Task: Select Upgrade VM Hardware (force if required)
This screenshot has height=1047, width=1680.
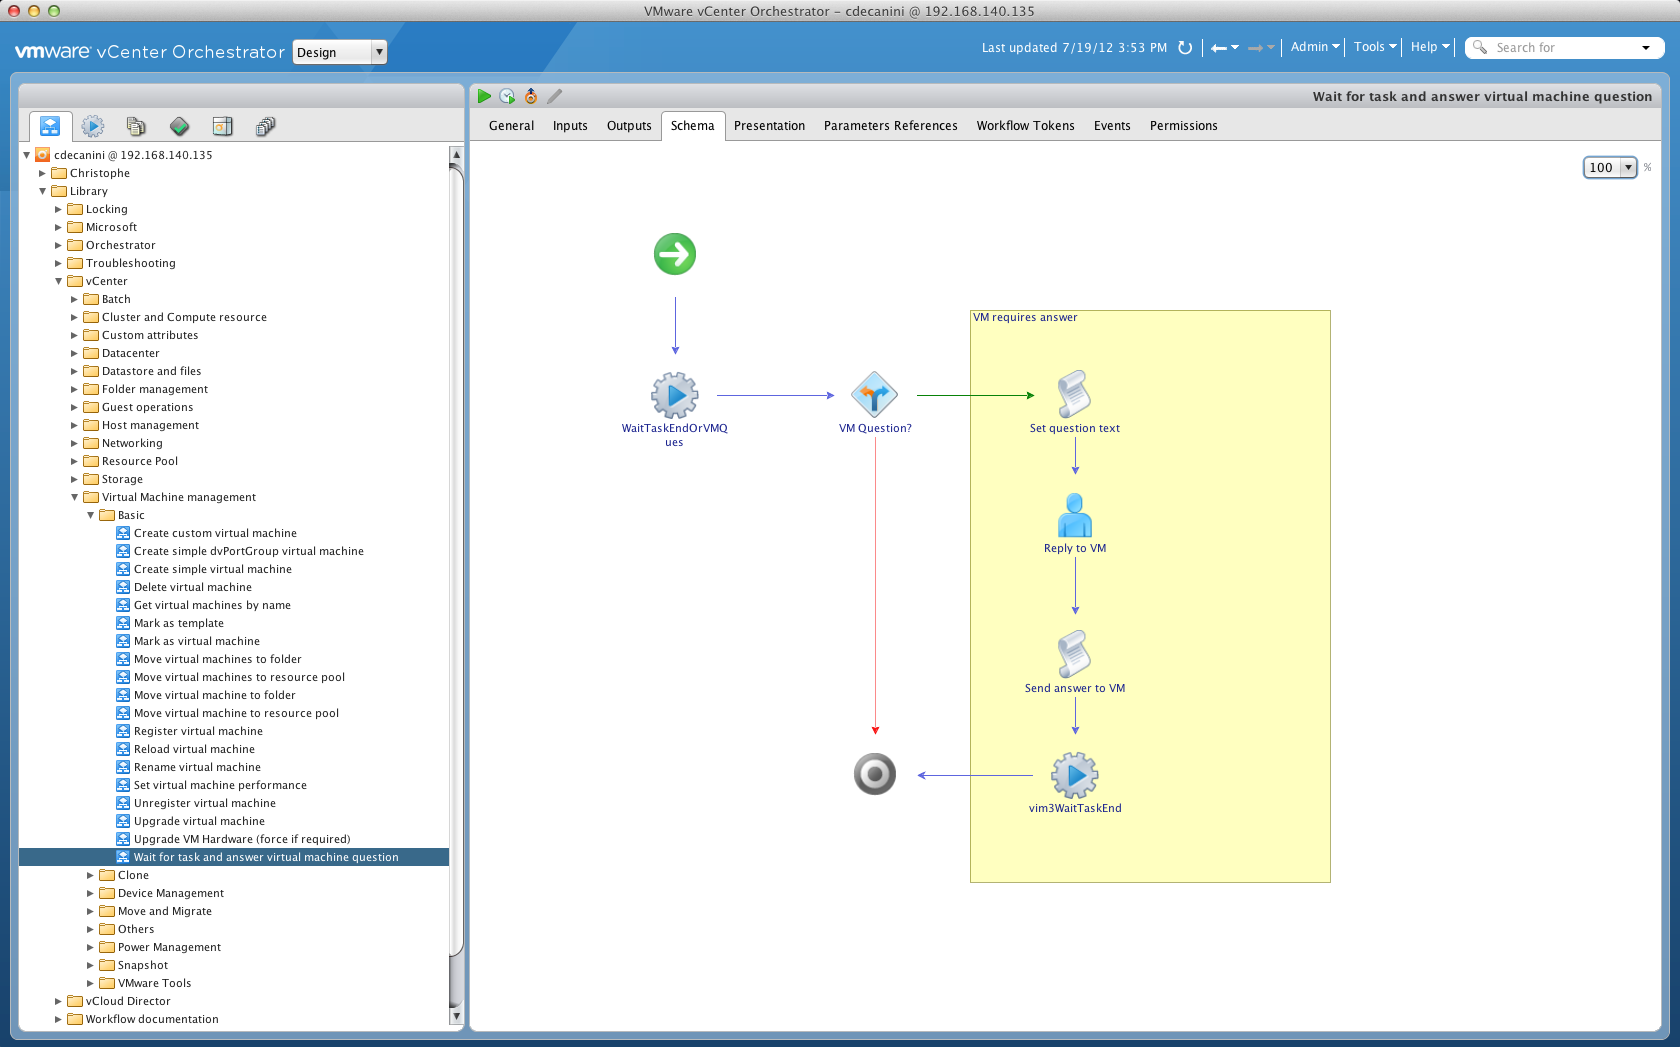Action: pos(242,839)
